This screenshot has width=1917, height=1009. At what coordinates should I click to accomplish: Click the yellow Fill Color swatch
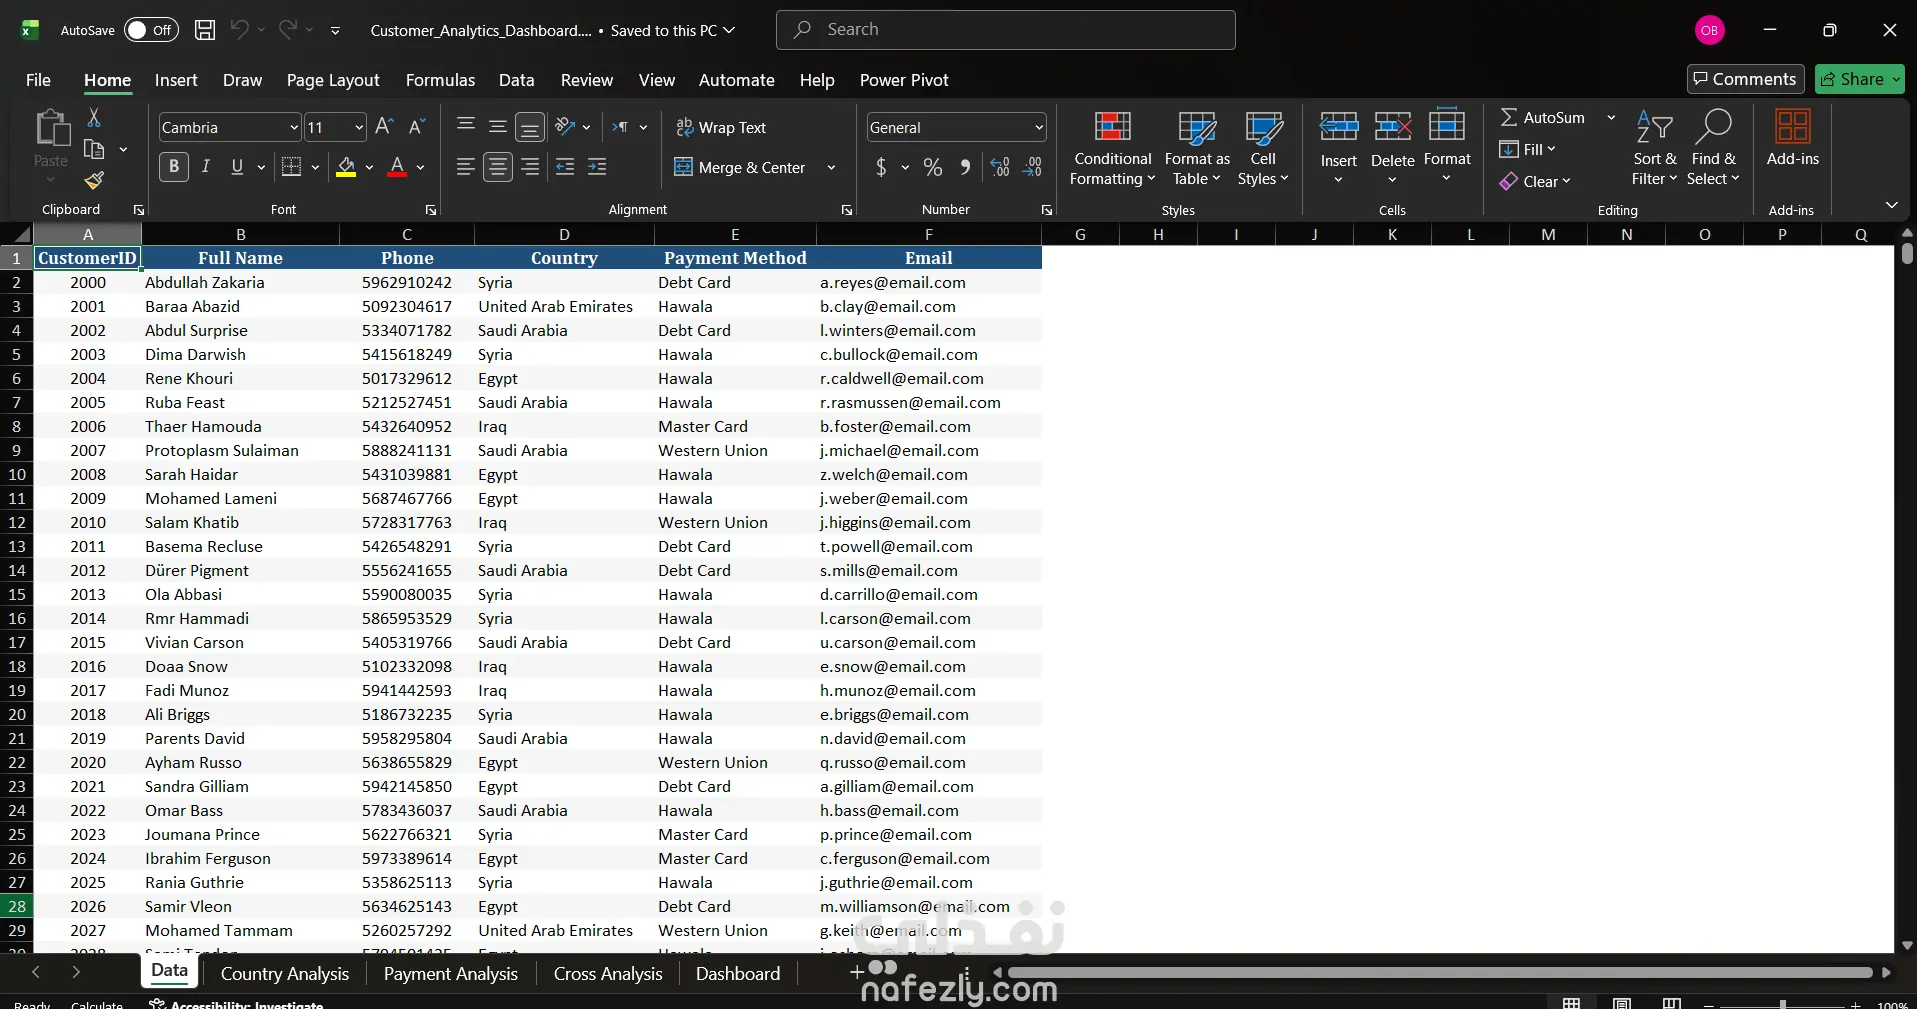click(346, 167)
